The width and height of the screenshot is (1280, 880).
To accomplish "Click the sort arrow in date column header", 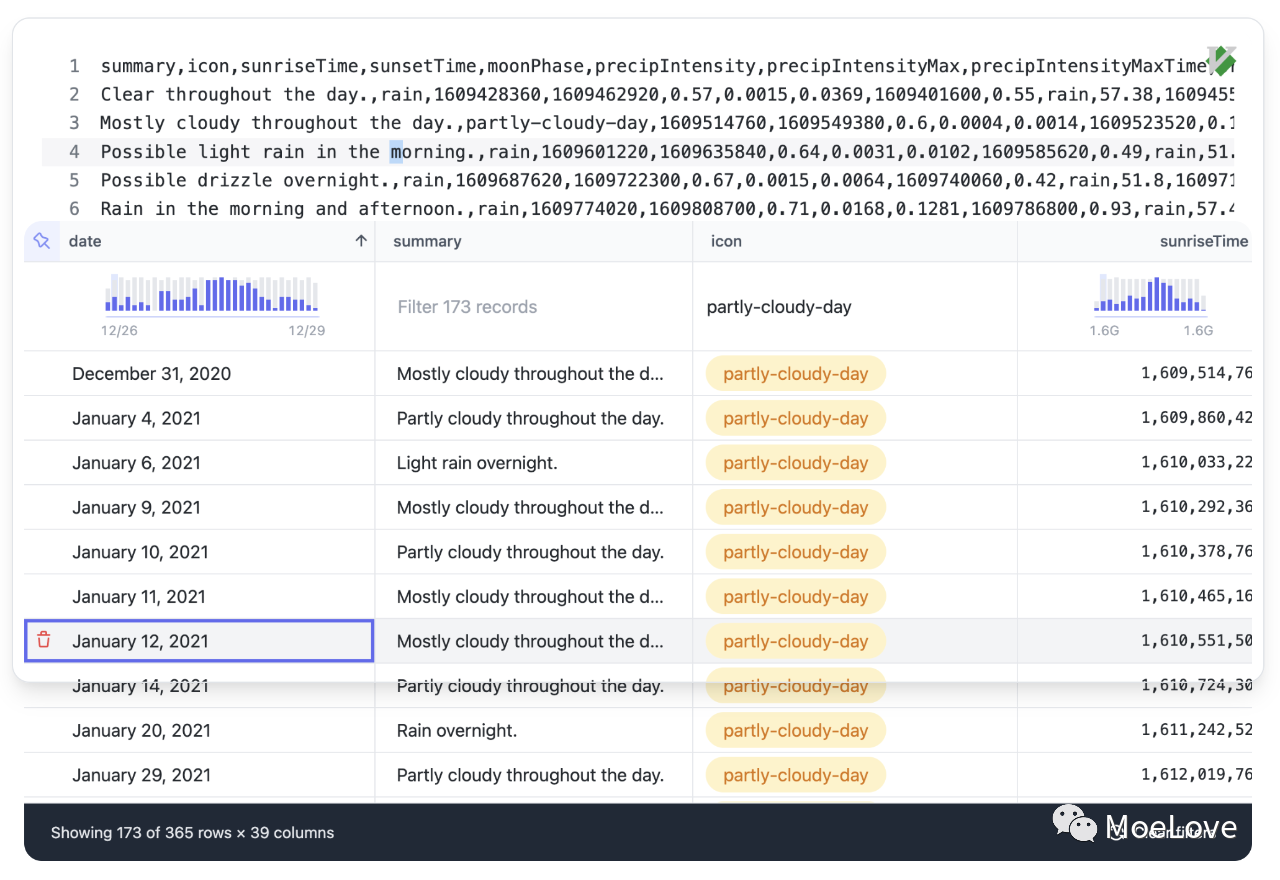I will pos(361,241).
